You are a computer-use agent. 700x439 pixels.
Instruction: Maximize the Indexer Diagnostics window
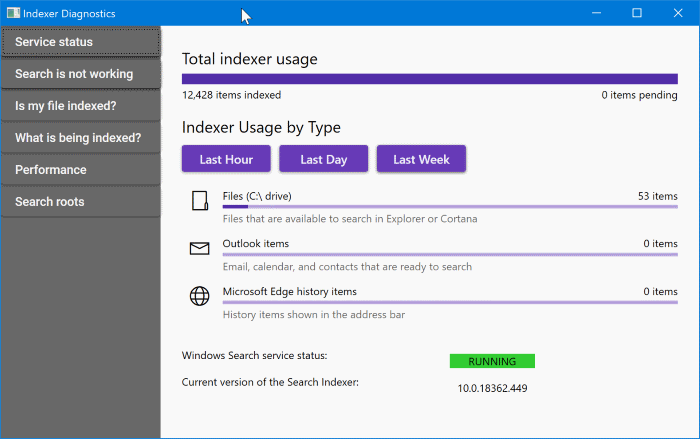click(x=637, y=13)
